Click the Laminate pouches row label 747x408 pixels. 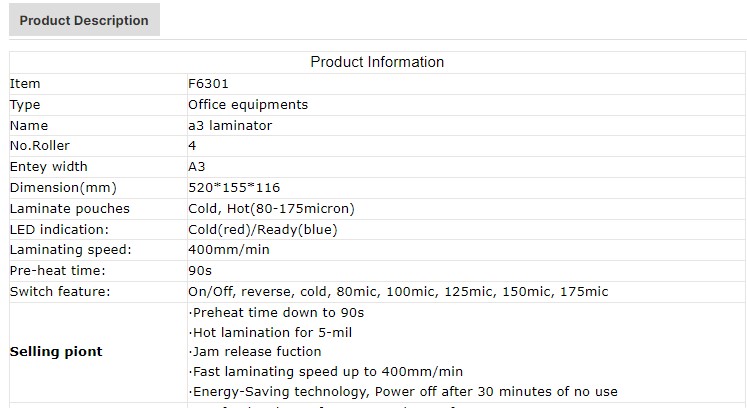[69, 209]
